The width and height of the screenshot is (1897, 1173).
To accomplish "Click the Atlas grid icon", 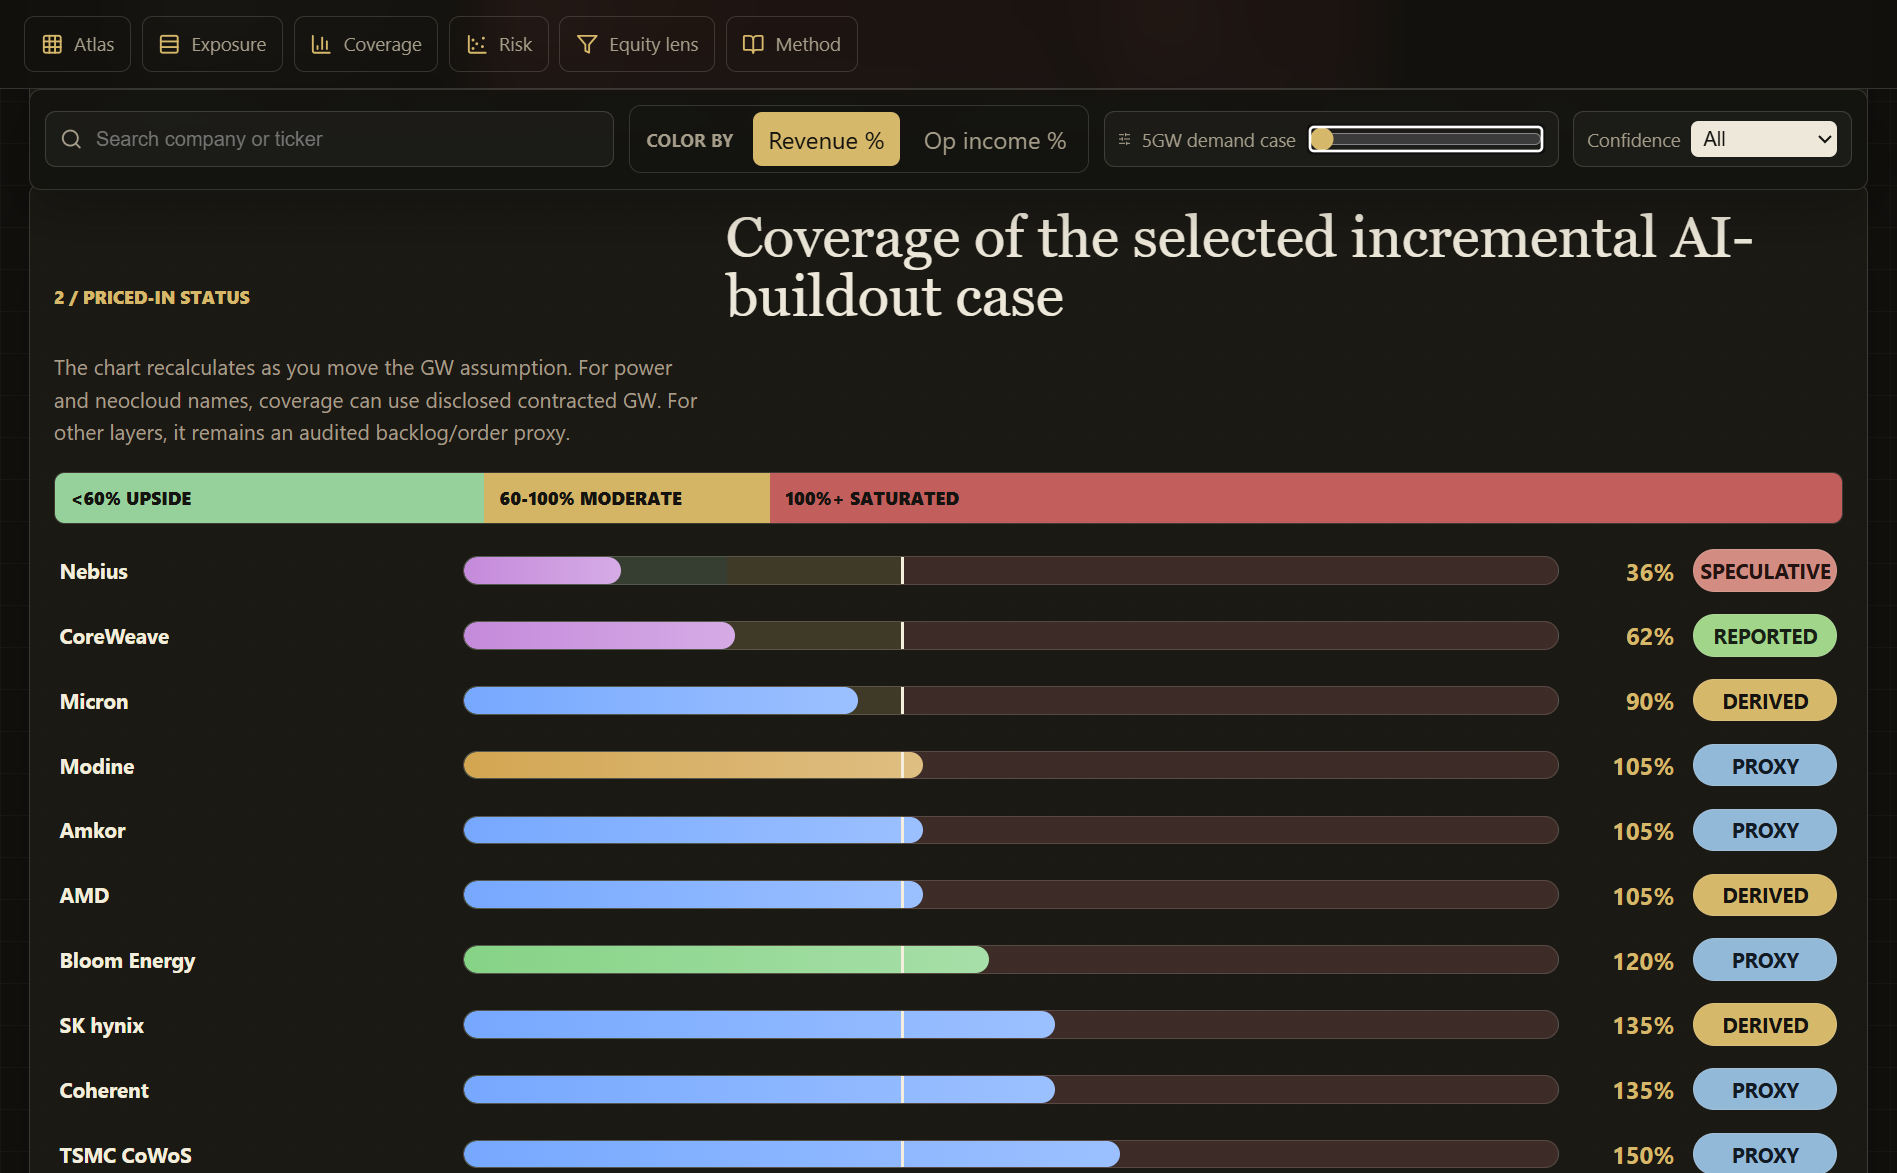I will 52,44.
